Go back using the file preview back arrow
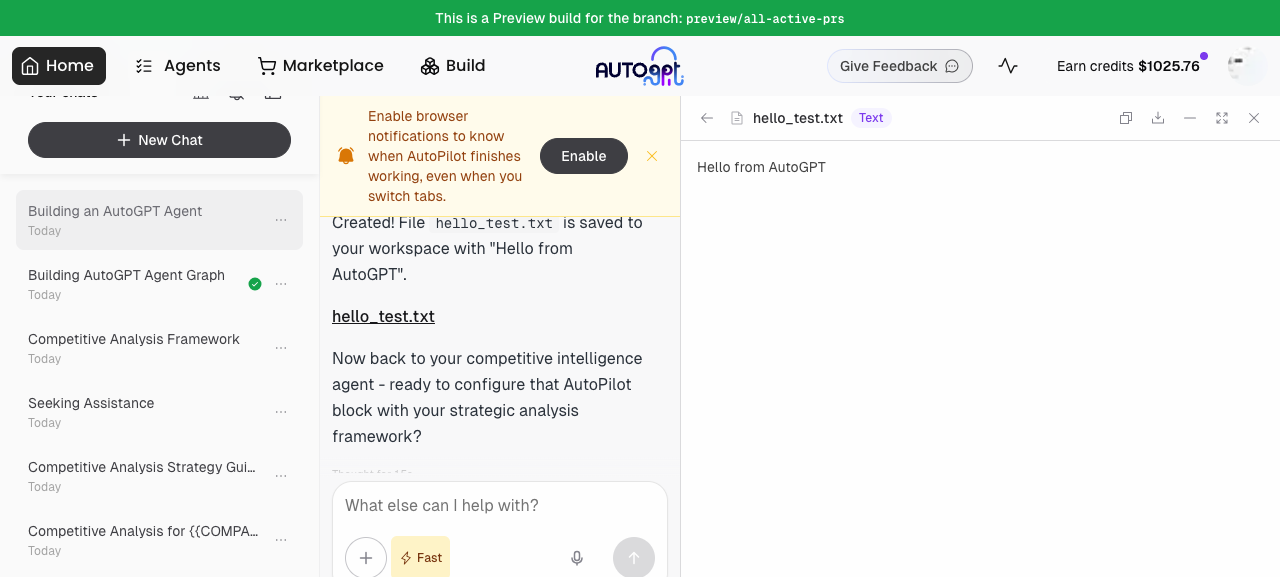Screen dimensions: 1280x577 point(707,118)
